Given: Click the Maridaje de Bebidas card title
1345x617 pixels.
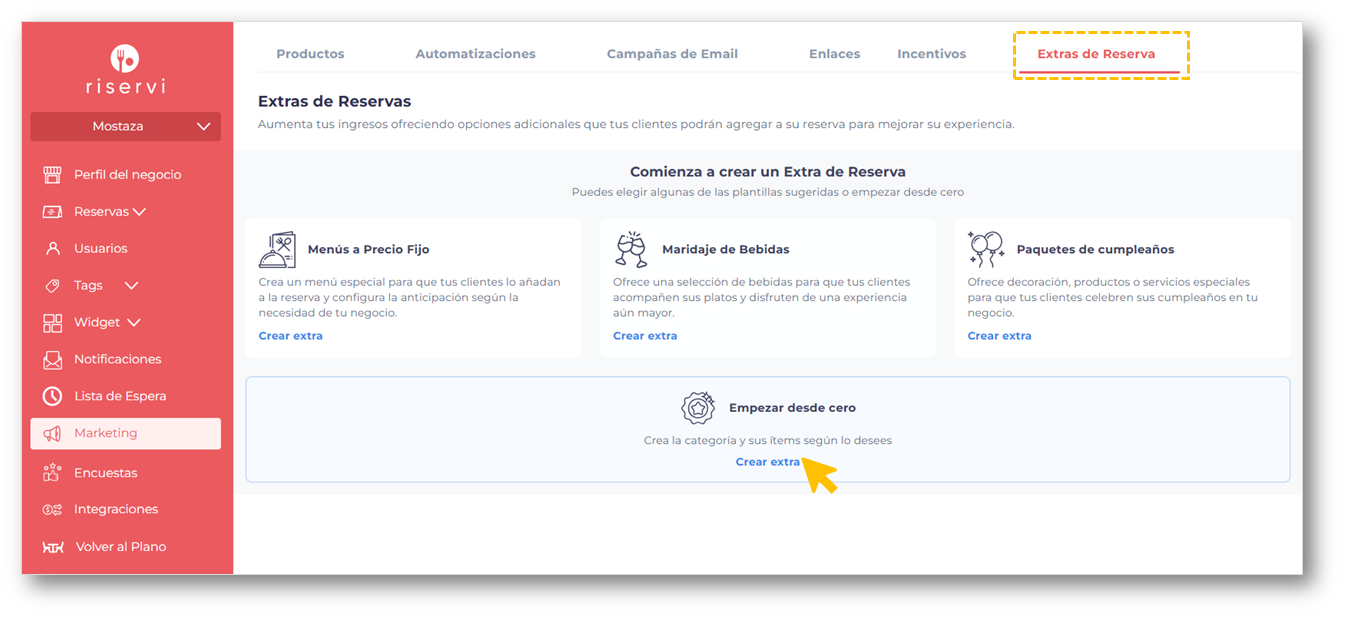Looking at the screenshot, I should [x=725, y=250].
